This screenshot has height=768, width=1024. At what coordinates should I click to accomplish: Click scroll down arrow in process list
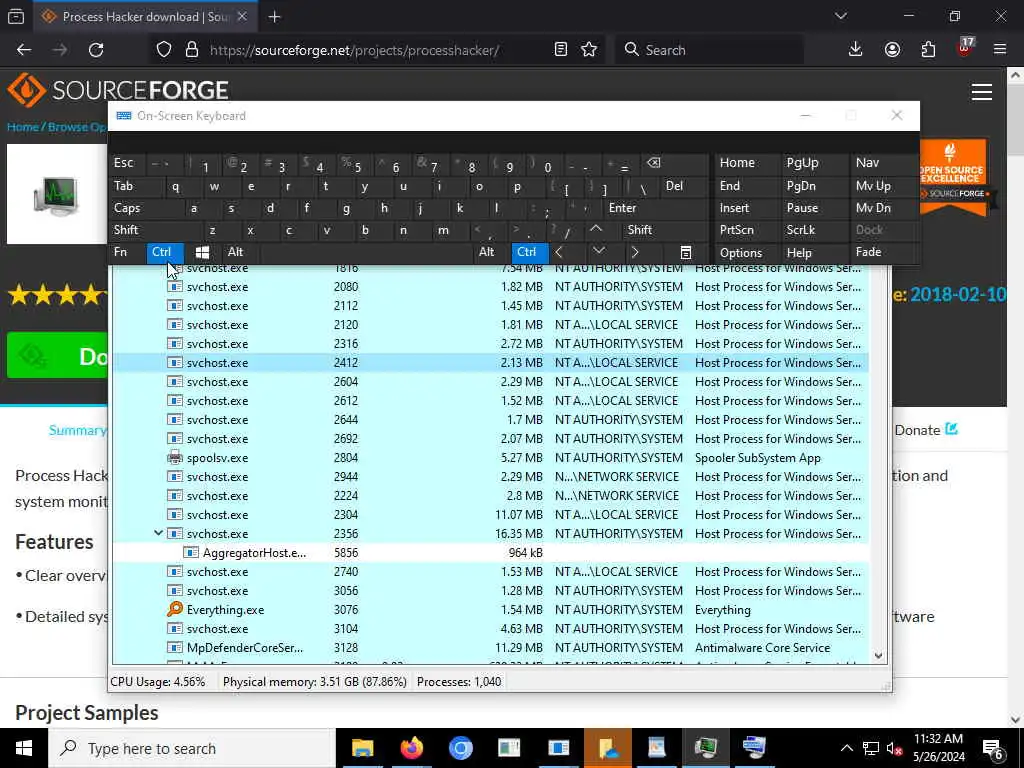pos(878,656)
